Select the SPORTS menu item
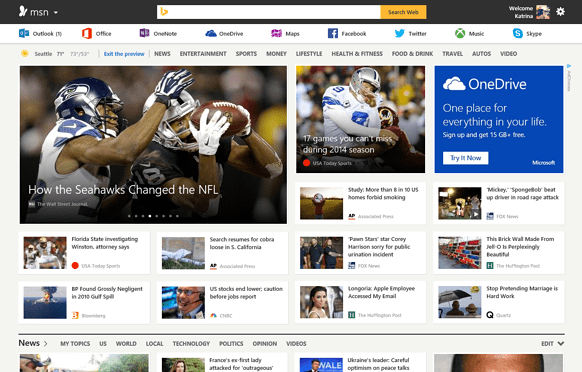This screenshot has height=372, width=582. (246, 54)
